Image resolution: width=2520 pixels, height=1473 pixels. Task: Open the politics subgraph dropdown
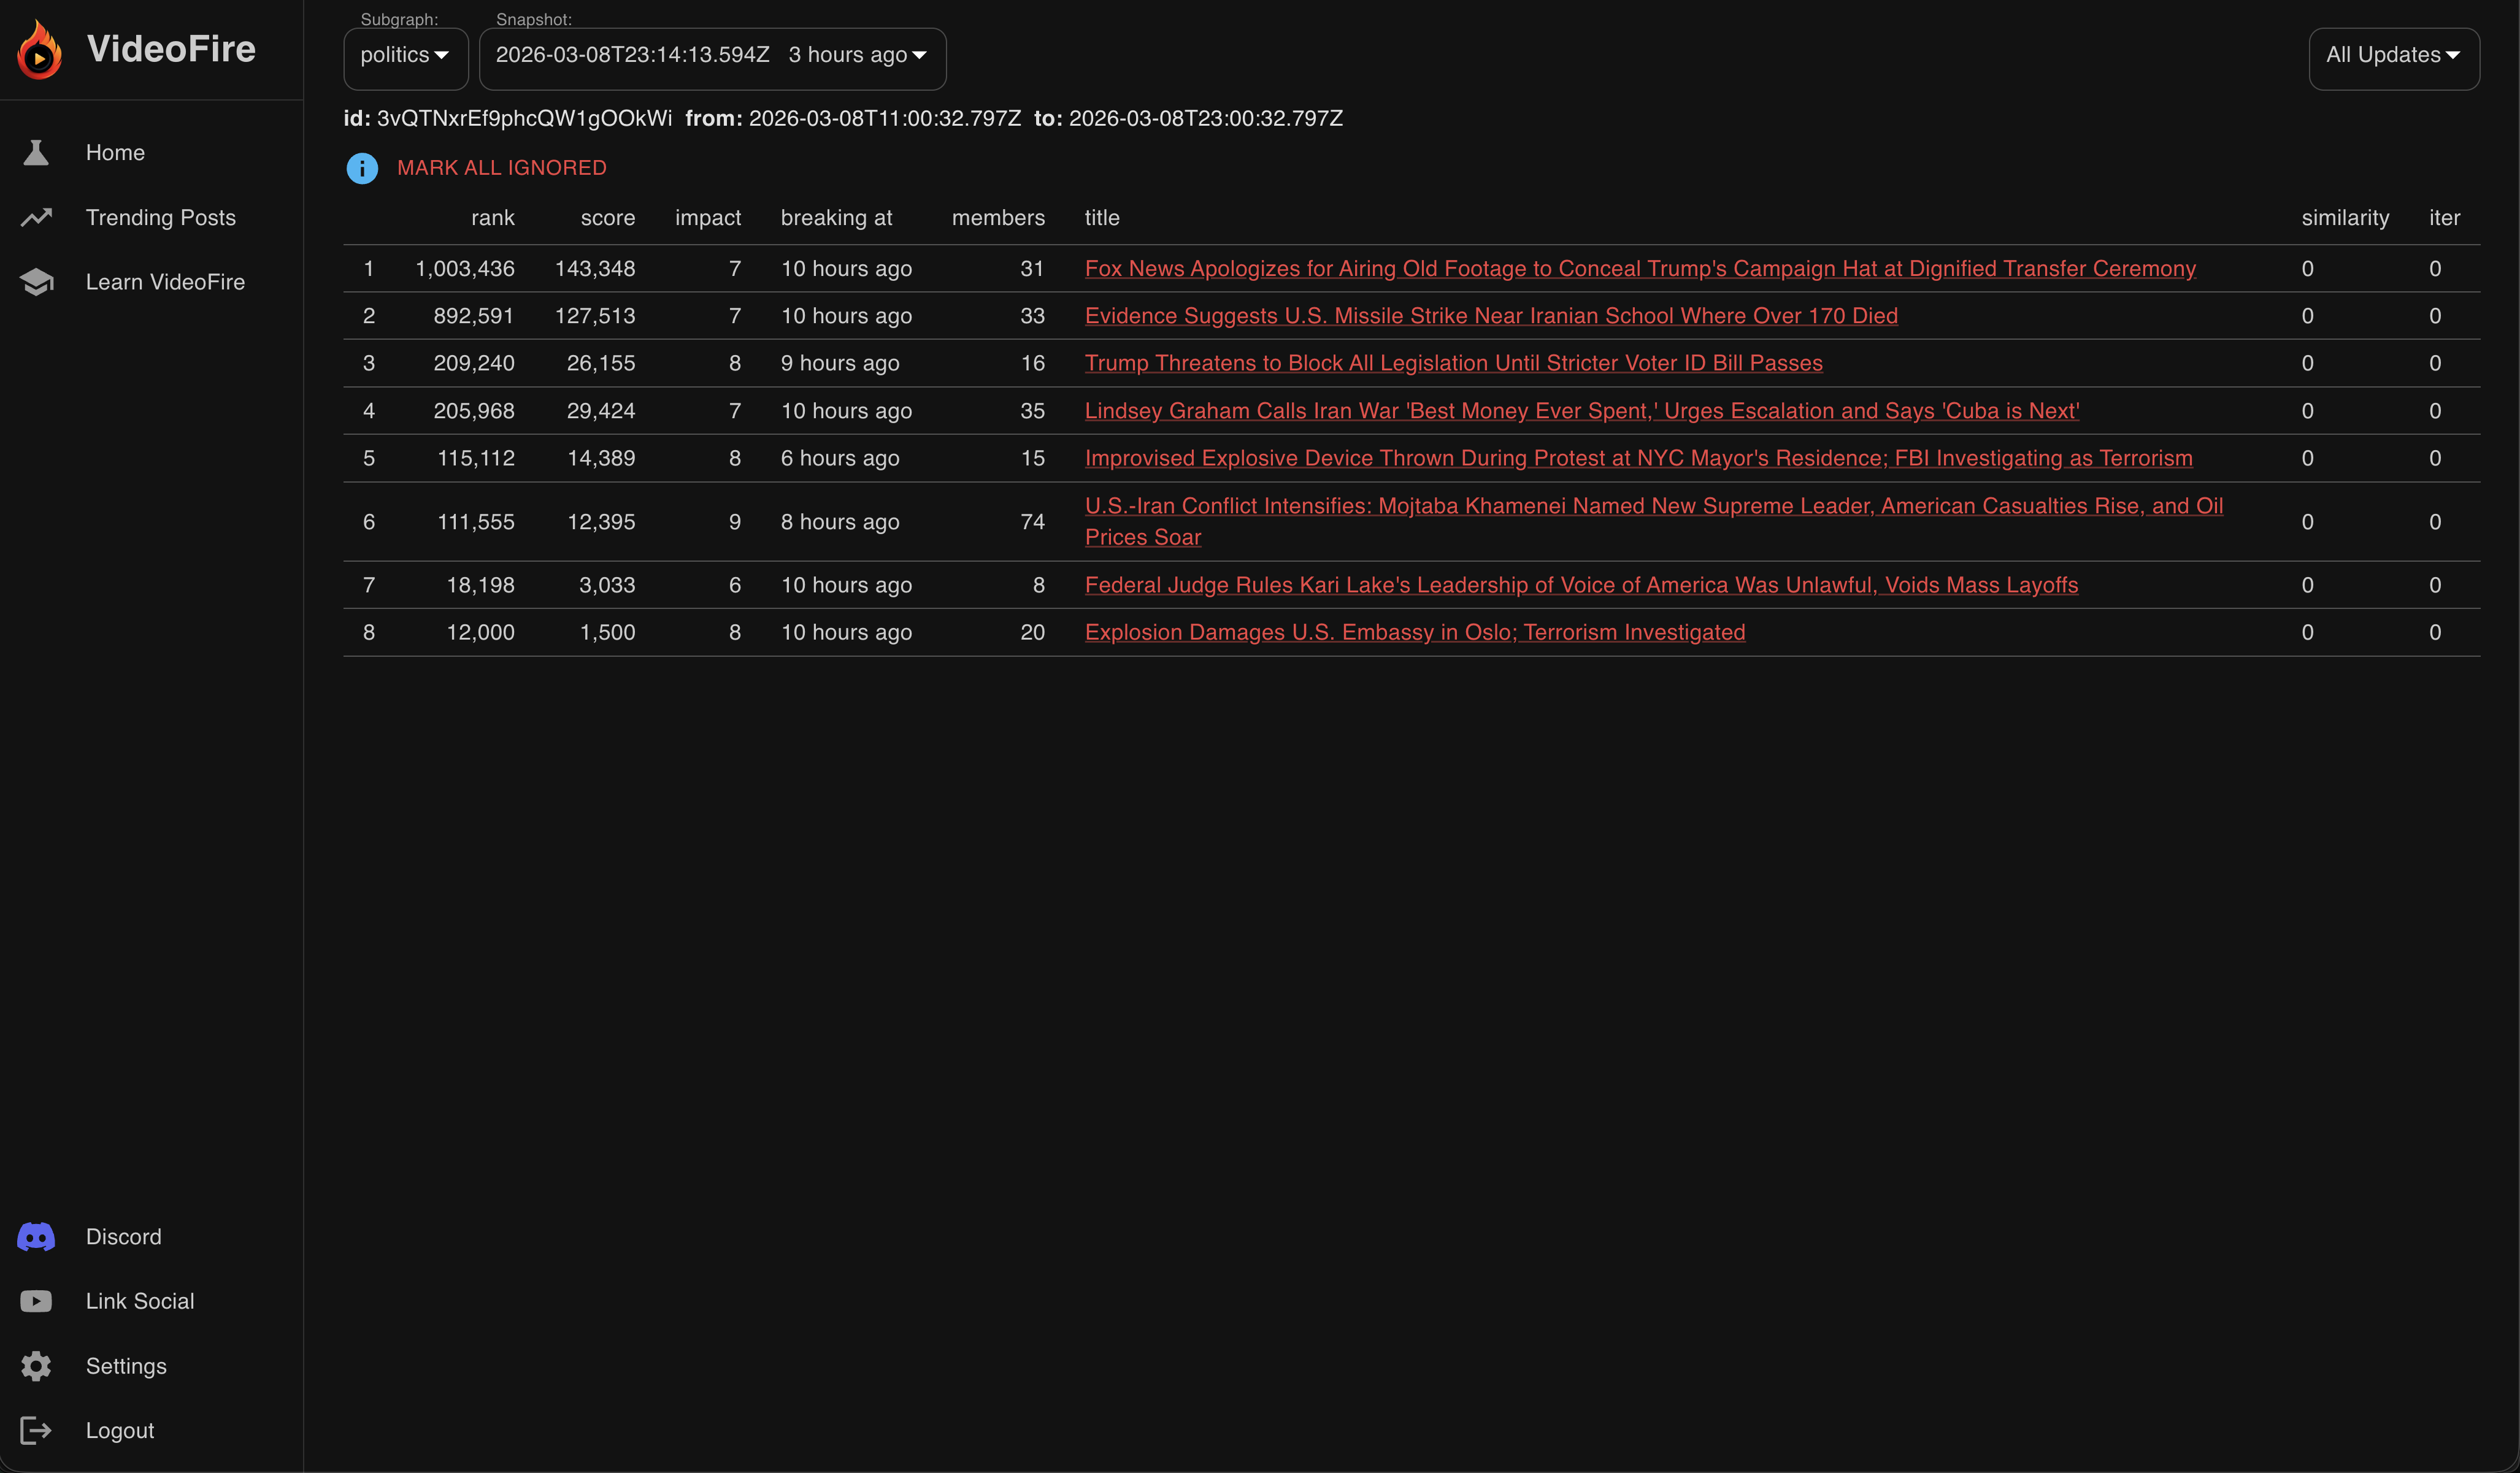406,58
